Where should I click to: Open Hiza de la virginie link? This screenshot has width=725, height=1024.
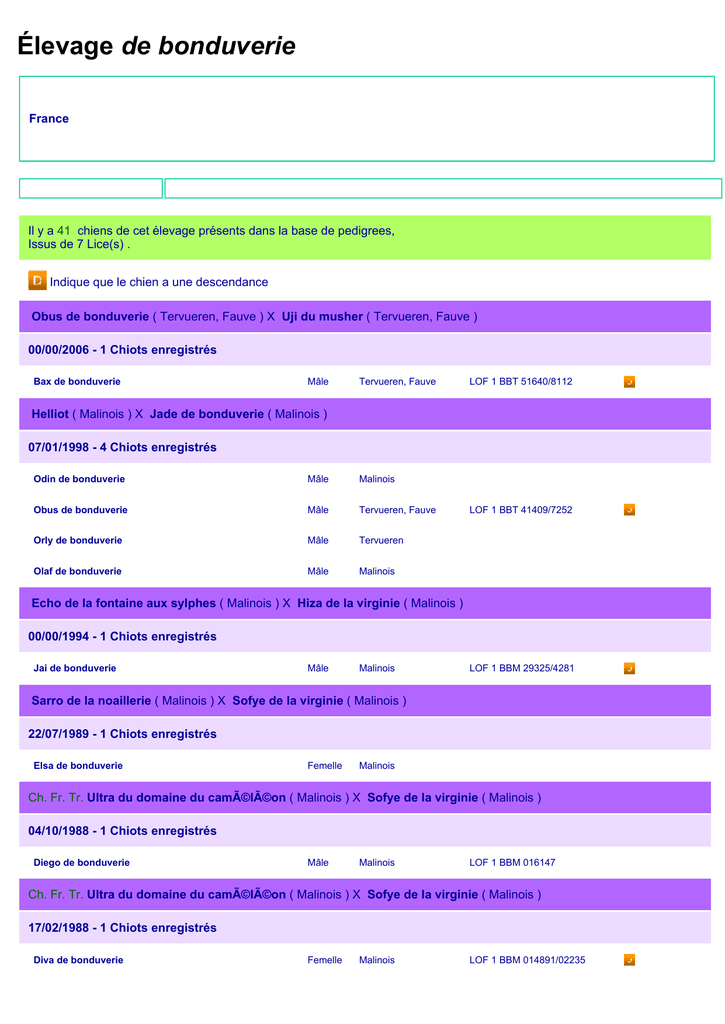pyautogui.click(x=348, y=603)
